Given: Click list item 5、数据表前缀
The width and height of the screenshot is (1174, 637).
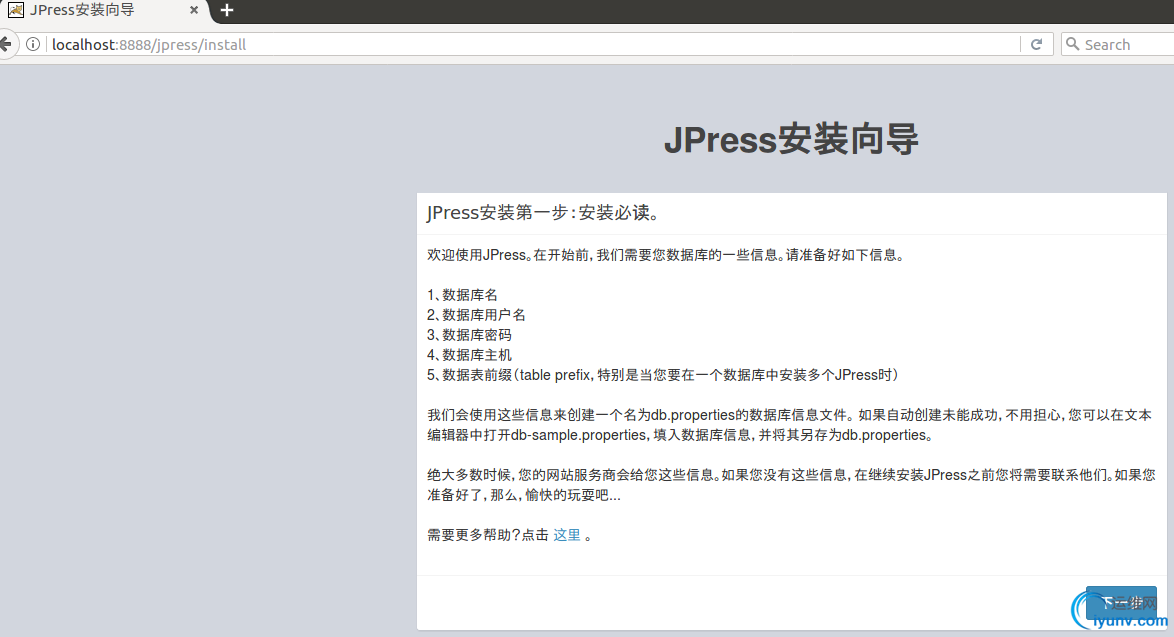Looking at the screenshot, I should tap(663, 375).
